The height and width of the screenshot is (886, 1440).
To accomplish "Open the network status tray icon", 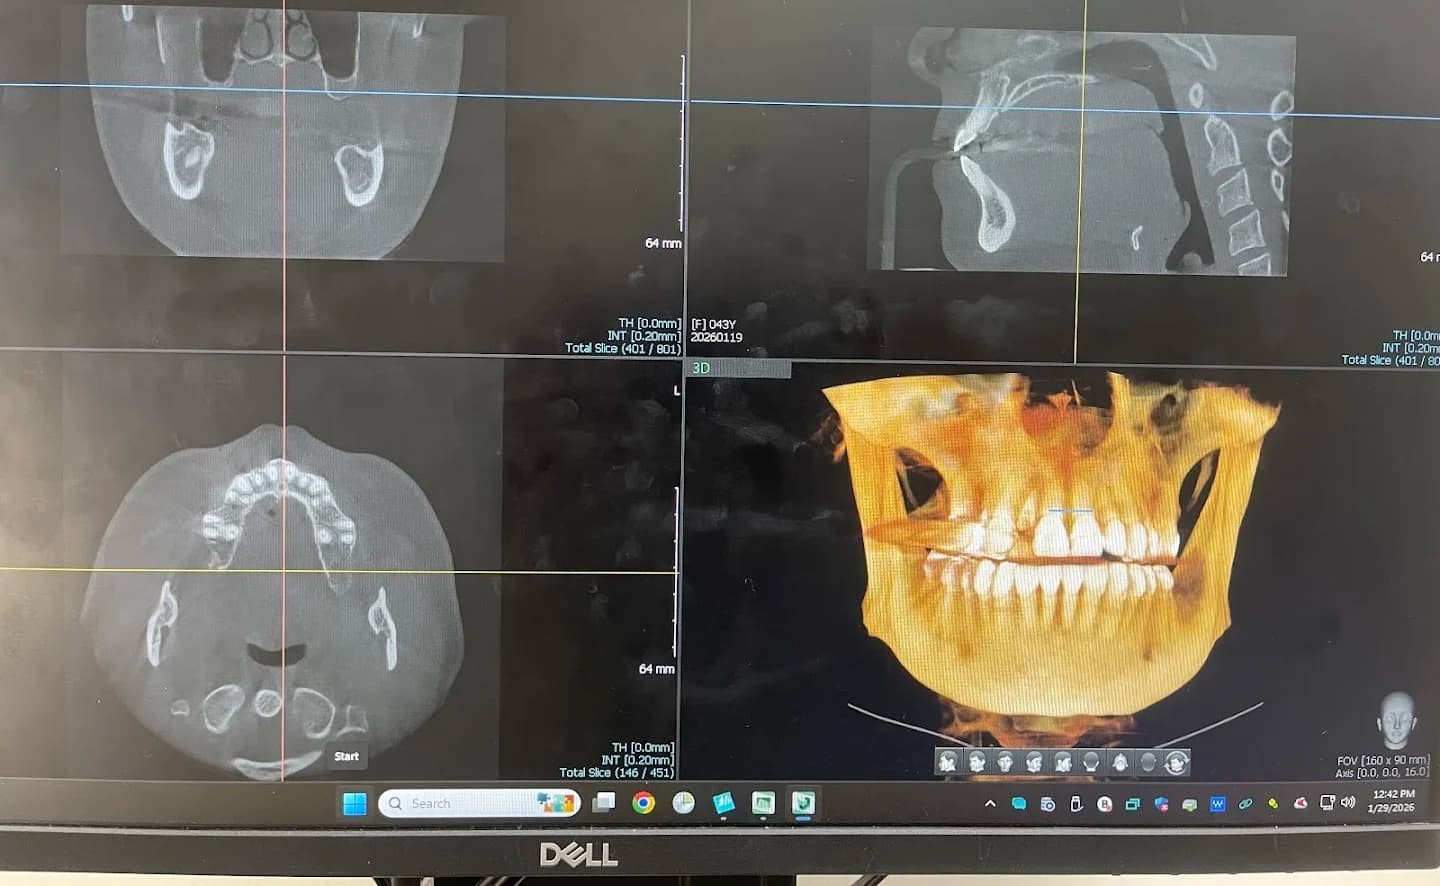I will pyautogui.click(x=1327, y=803).
